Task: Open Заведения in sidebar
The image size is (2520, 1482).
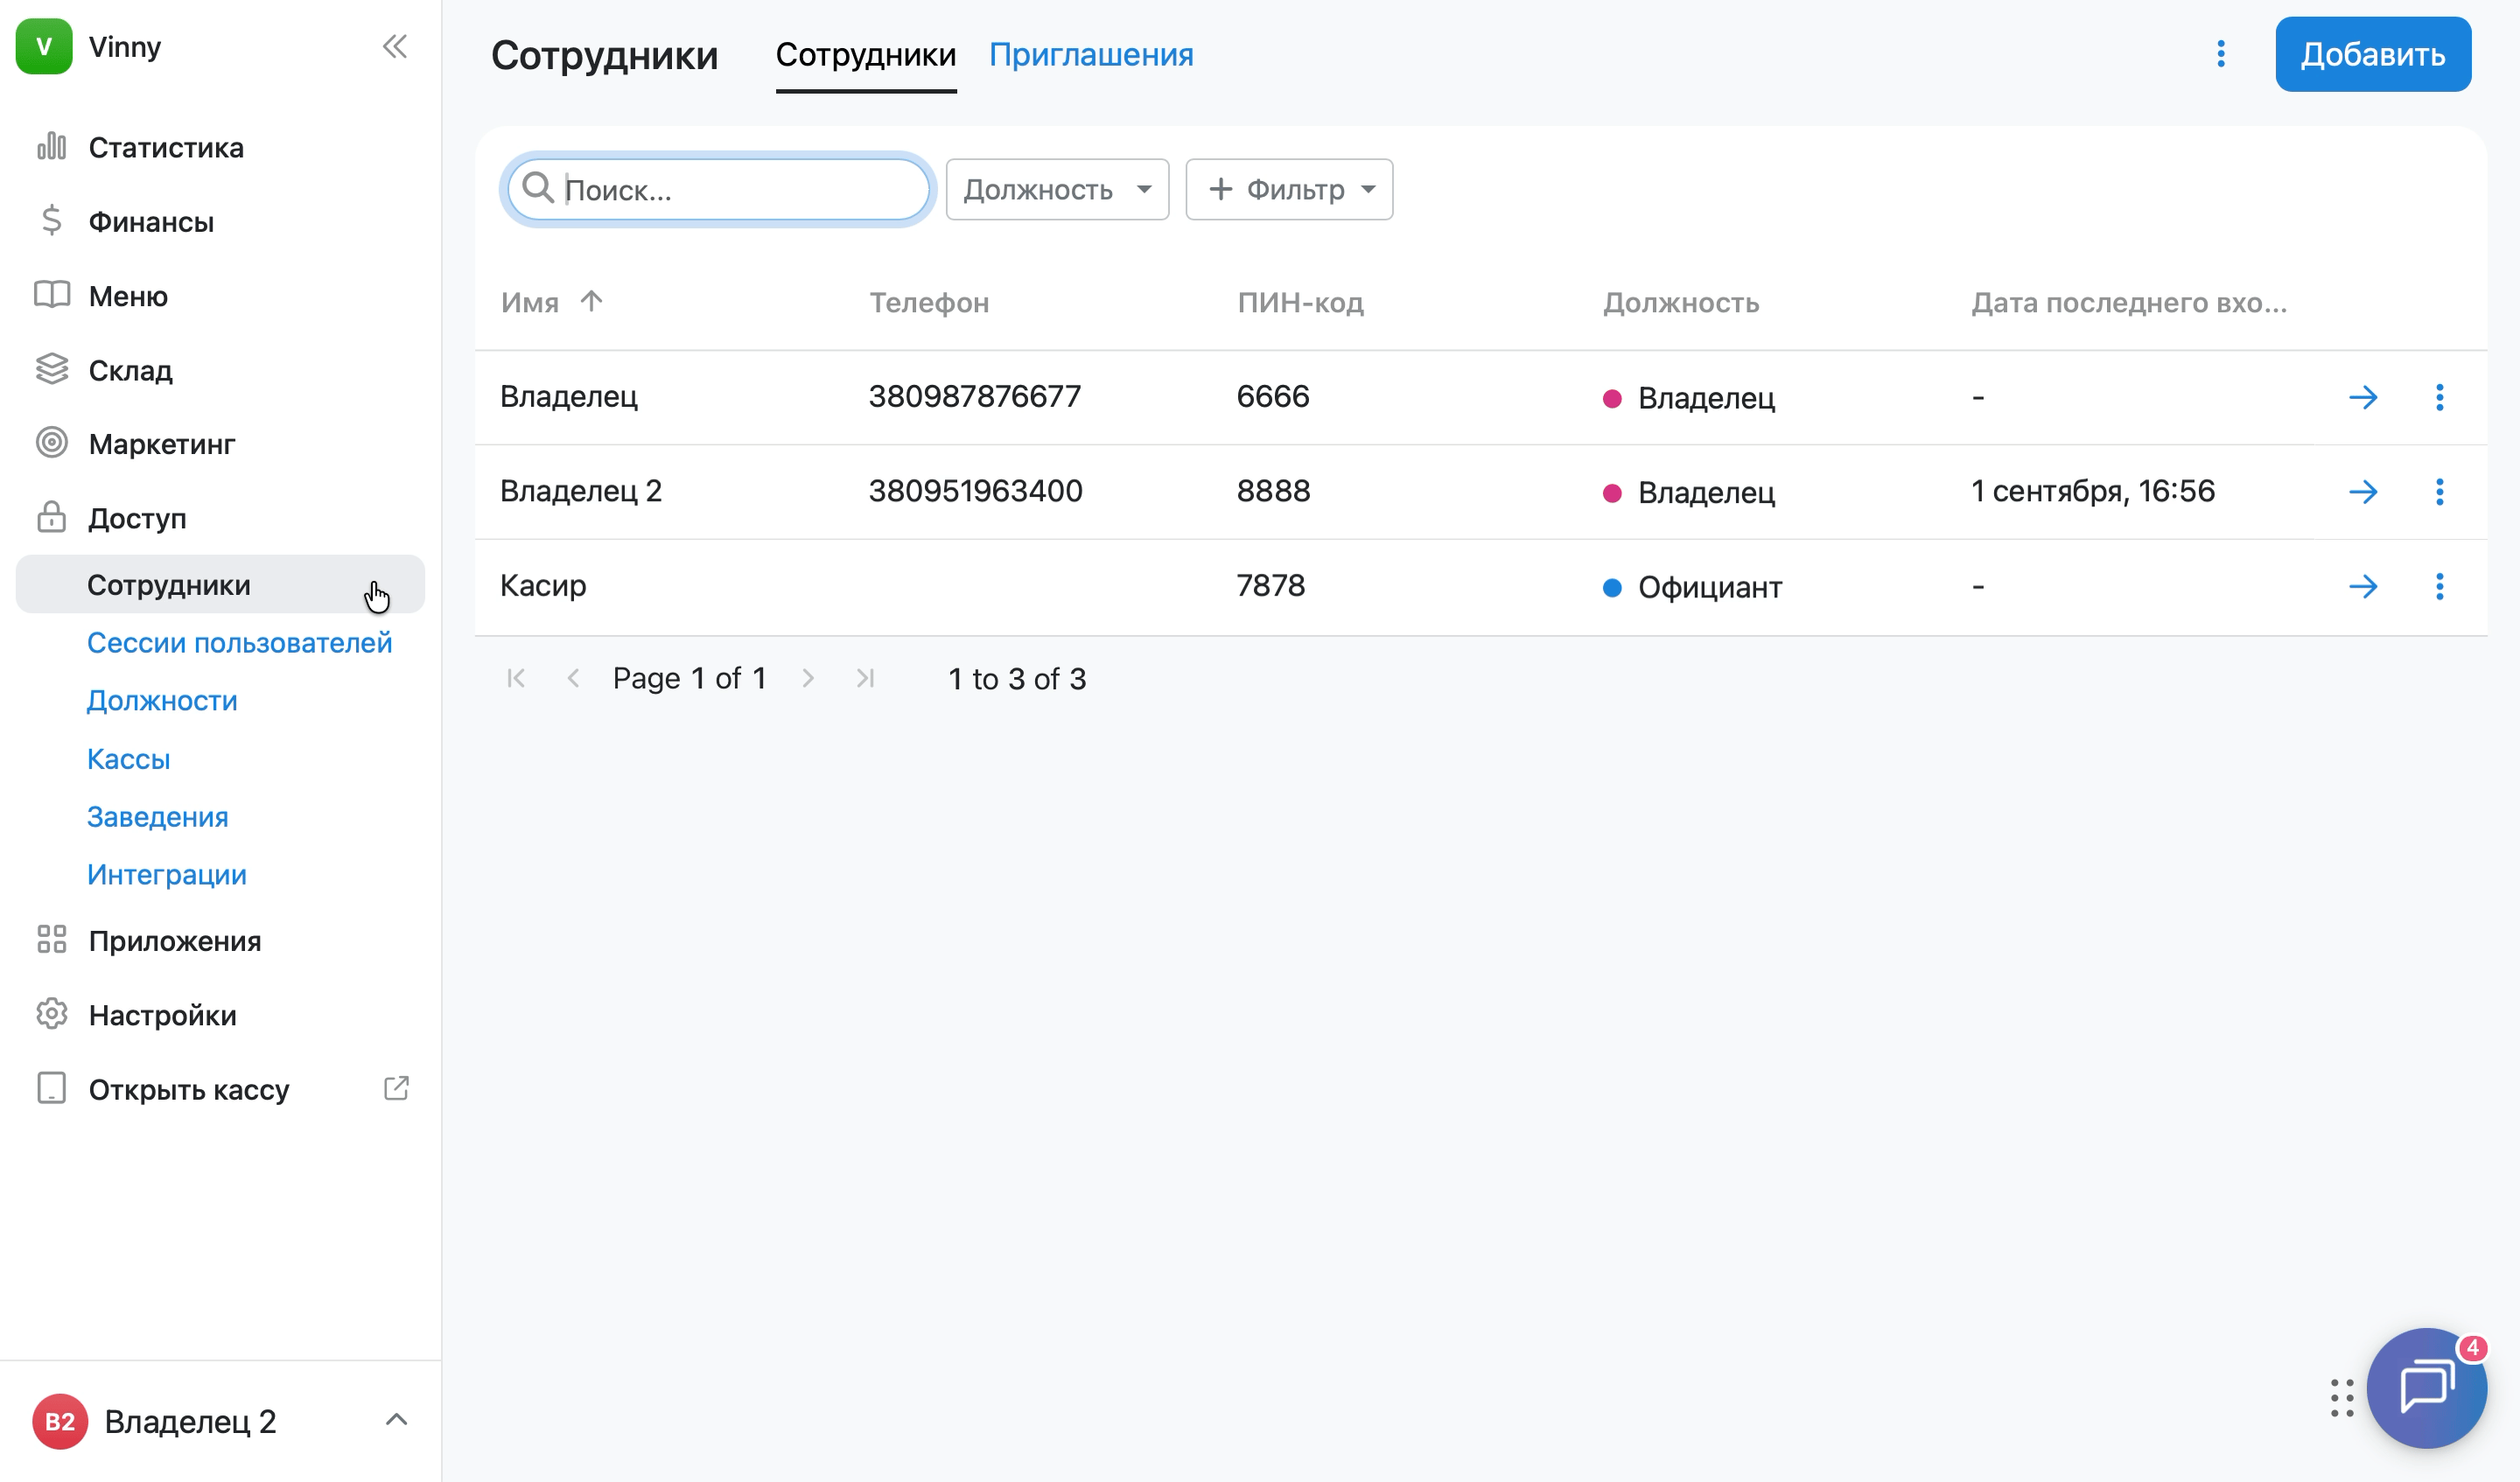Action: coord(157,816)
